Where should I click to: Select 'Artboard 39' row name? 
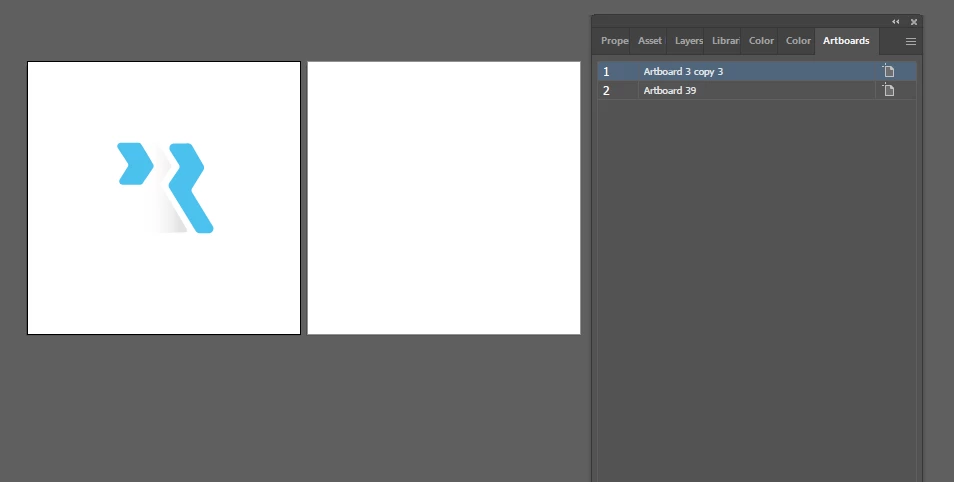pyautogui.click(x=670, y=91)
